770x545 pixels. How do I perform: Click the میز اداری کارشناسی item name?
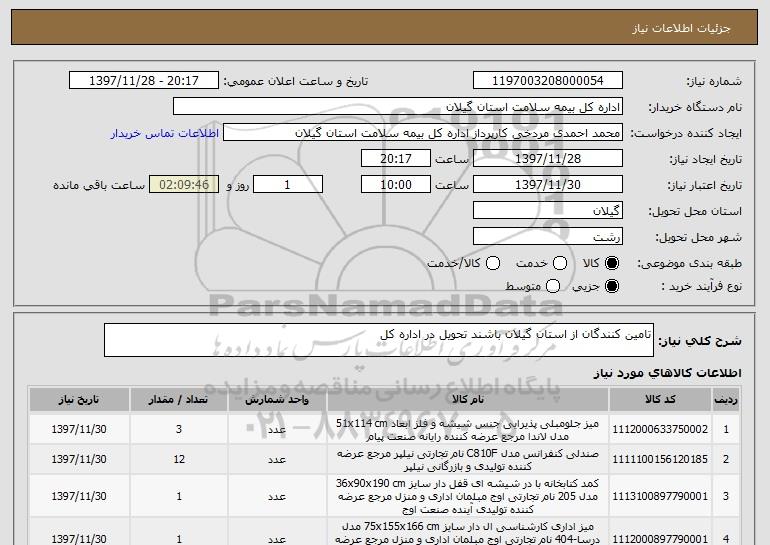[x=468, y=533]
